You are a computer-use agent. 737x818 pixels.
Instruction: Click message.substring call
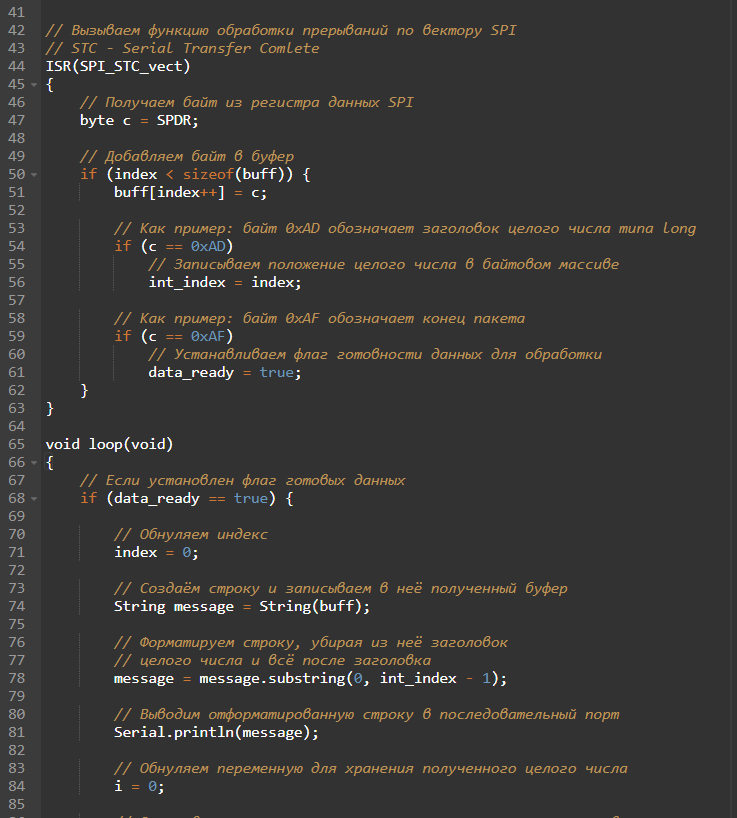click(272, 678)
